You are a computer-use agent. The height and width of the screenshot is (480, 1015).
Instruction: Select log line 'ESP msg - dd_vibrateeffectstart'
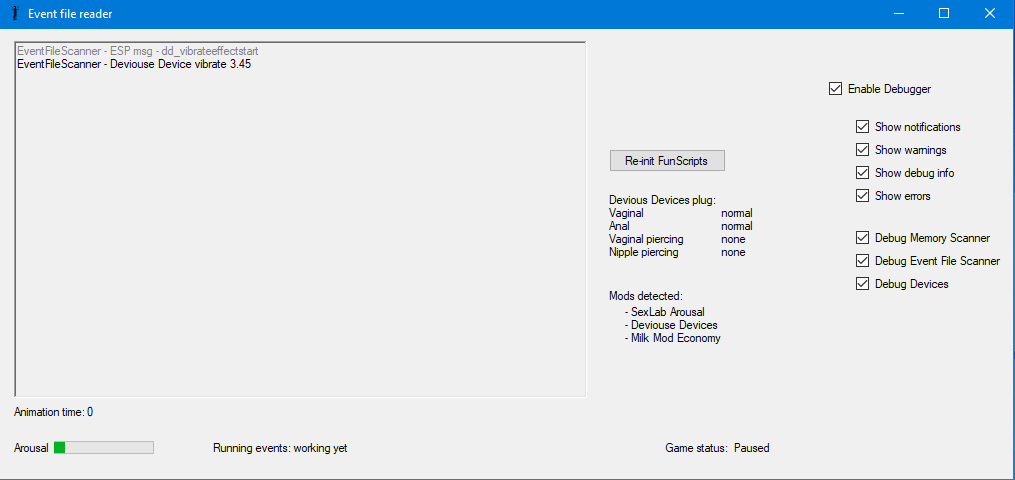pos(139,50)
